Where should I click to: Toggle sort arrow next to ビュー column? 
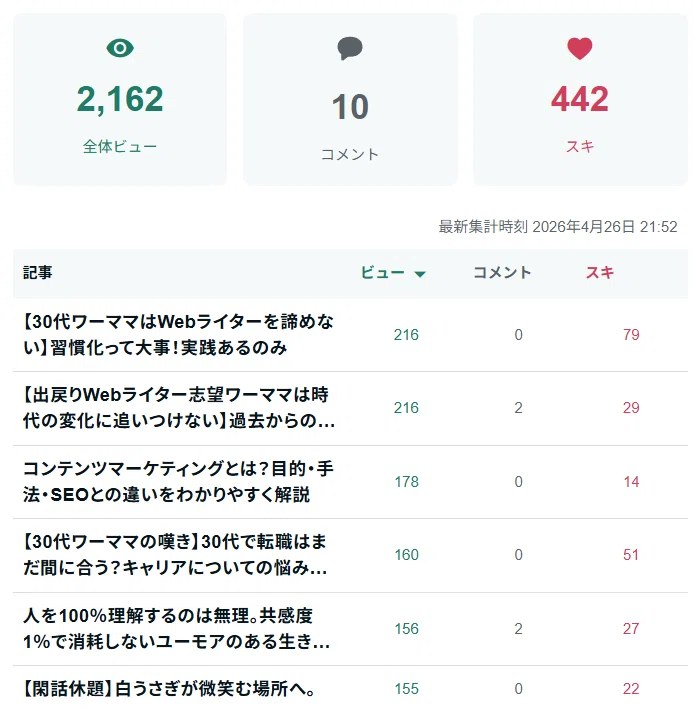(420, 274)
